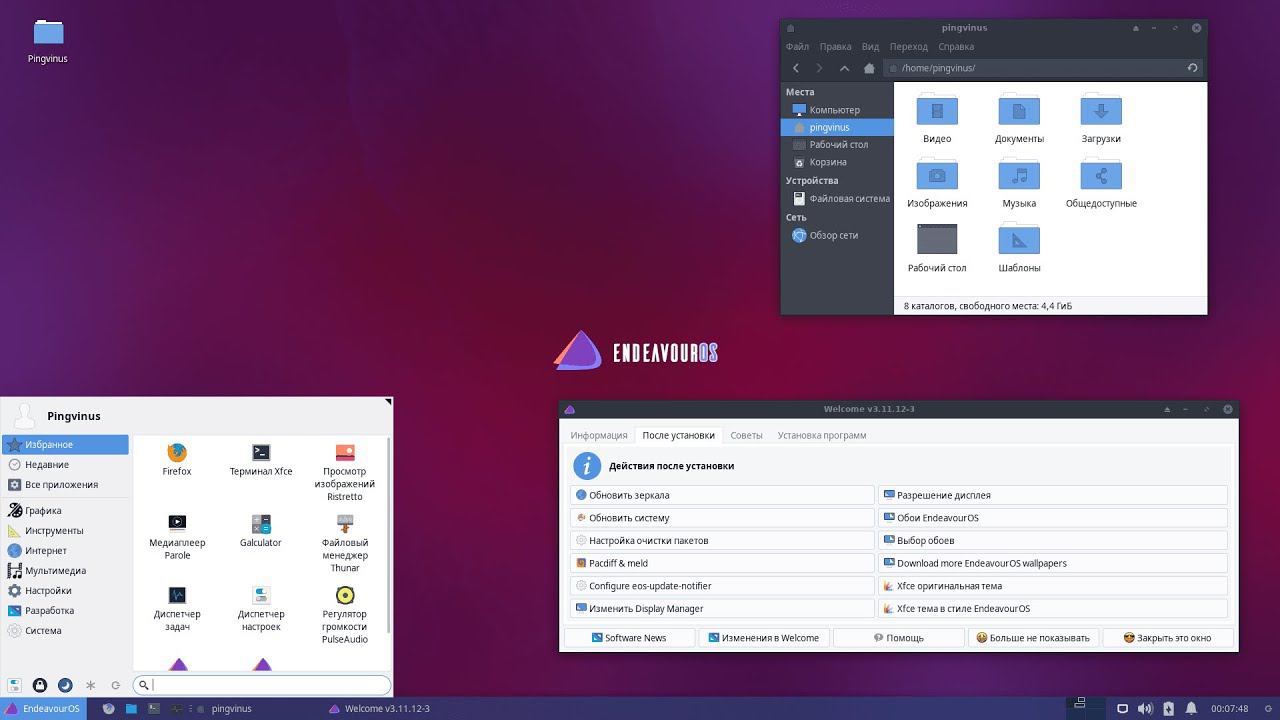Click Больше не показывать button
This screenshot has height=720, width=1280.
click(1033, 638)
